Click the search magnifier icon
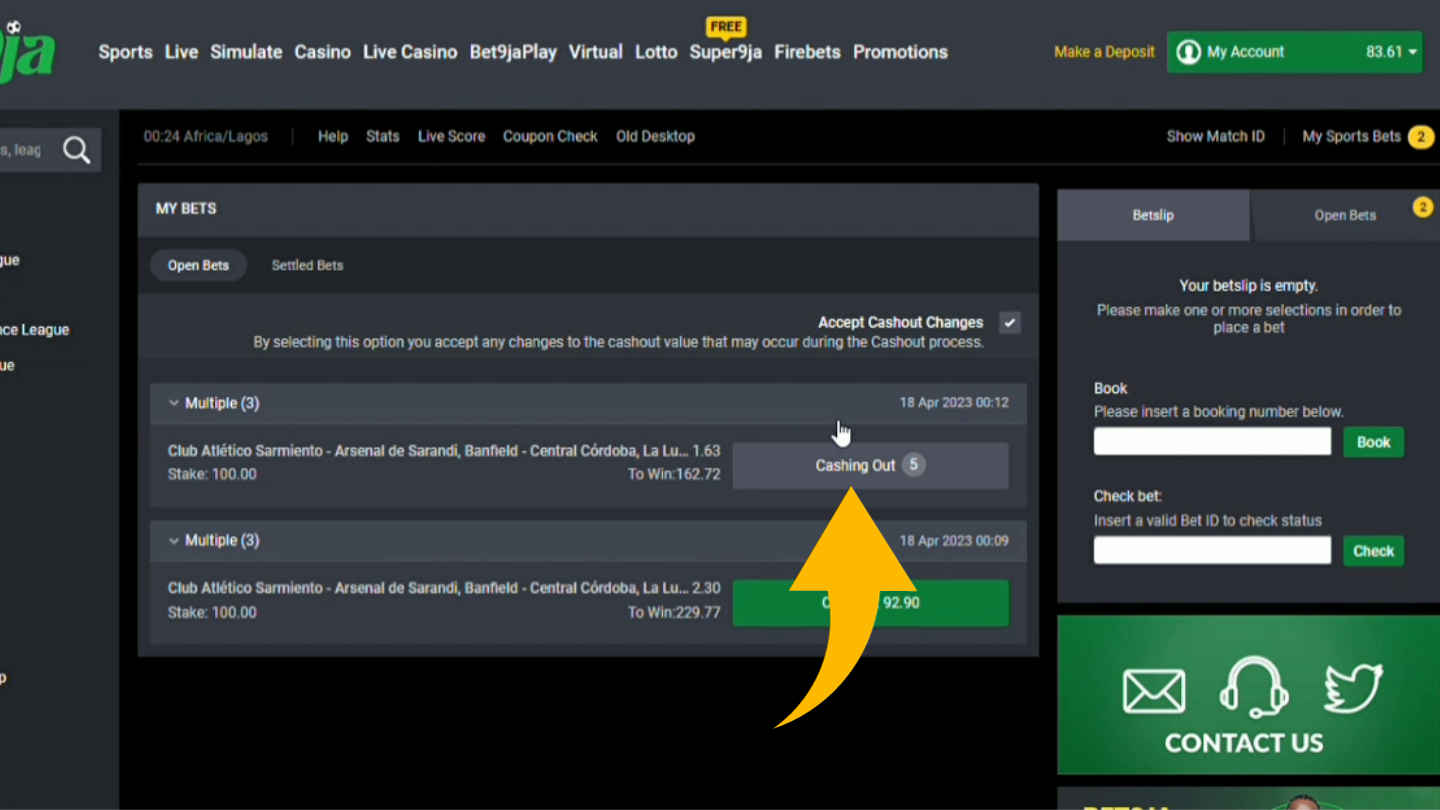This screenshot has height=810, width=1440. coord(77,150)
